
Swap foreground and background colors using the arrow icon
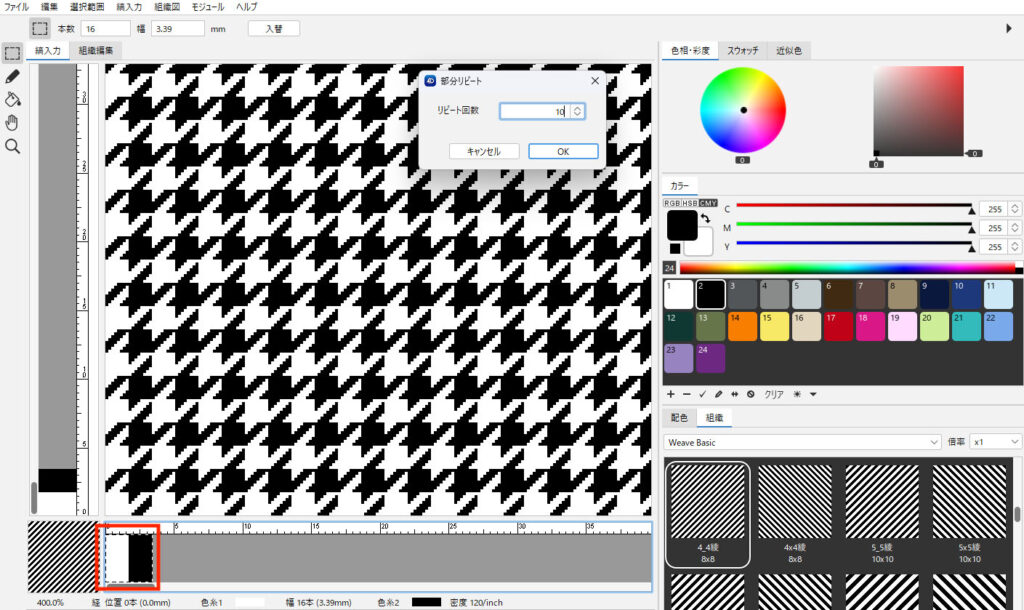tap(704, 217)
